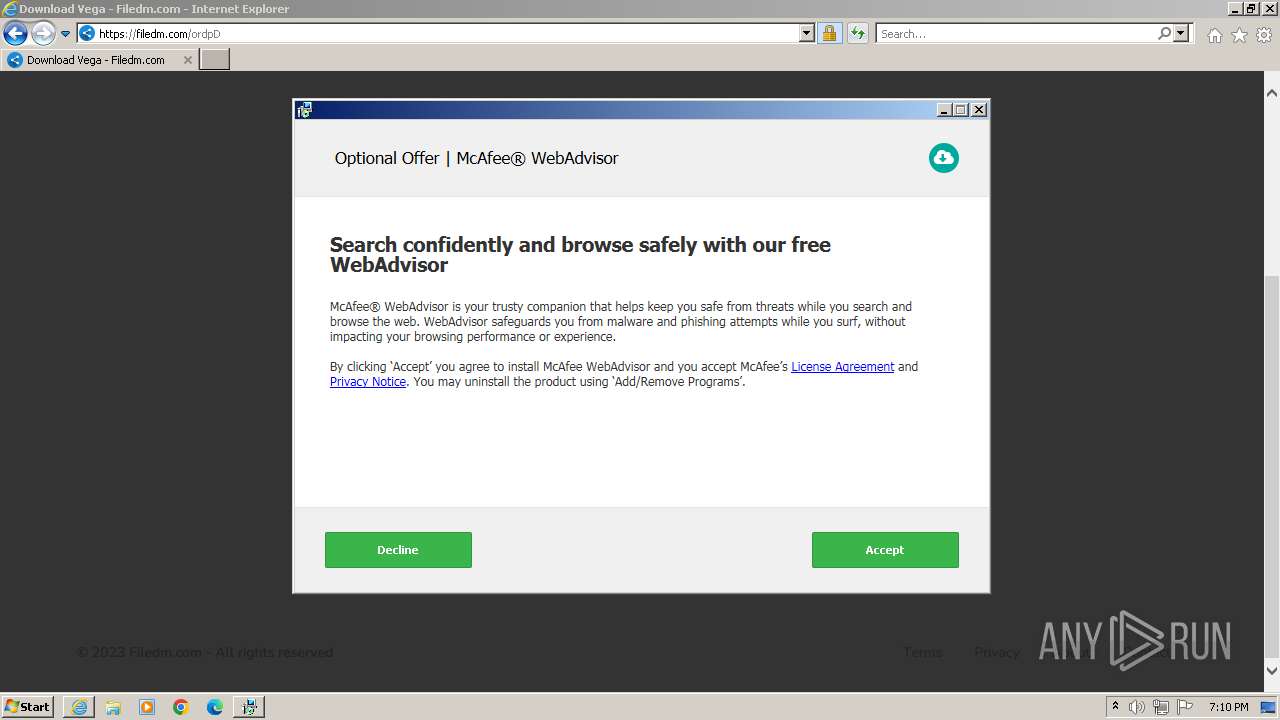Click the Action Center flag icon
Screen dimensions: 1280x720
pyautogui.click(x=1185, y=707)
